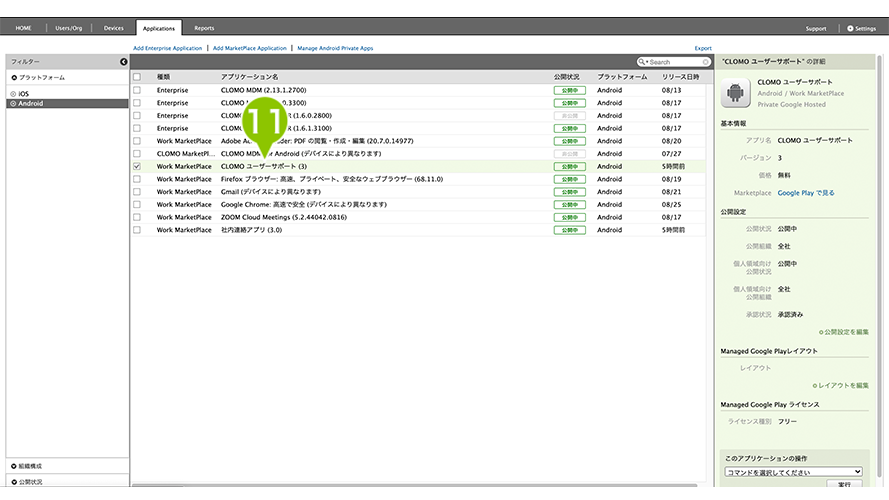Open Google Play で見る link

click(x=806, y=193)
